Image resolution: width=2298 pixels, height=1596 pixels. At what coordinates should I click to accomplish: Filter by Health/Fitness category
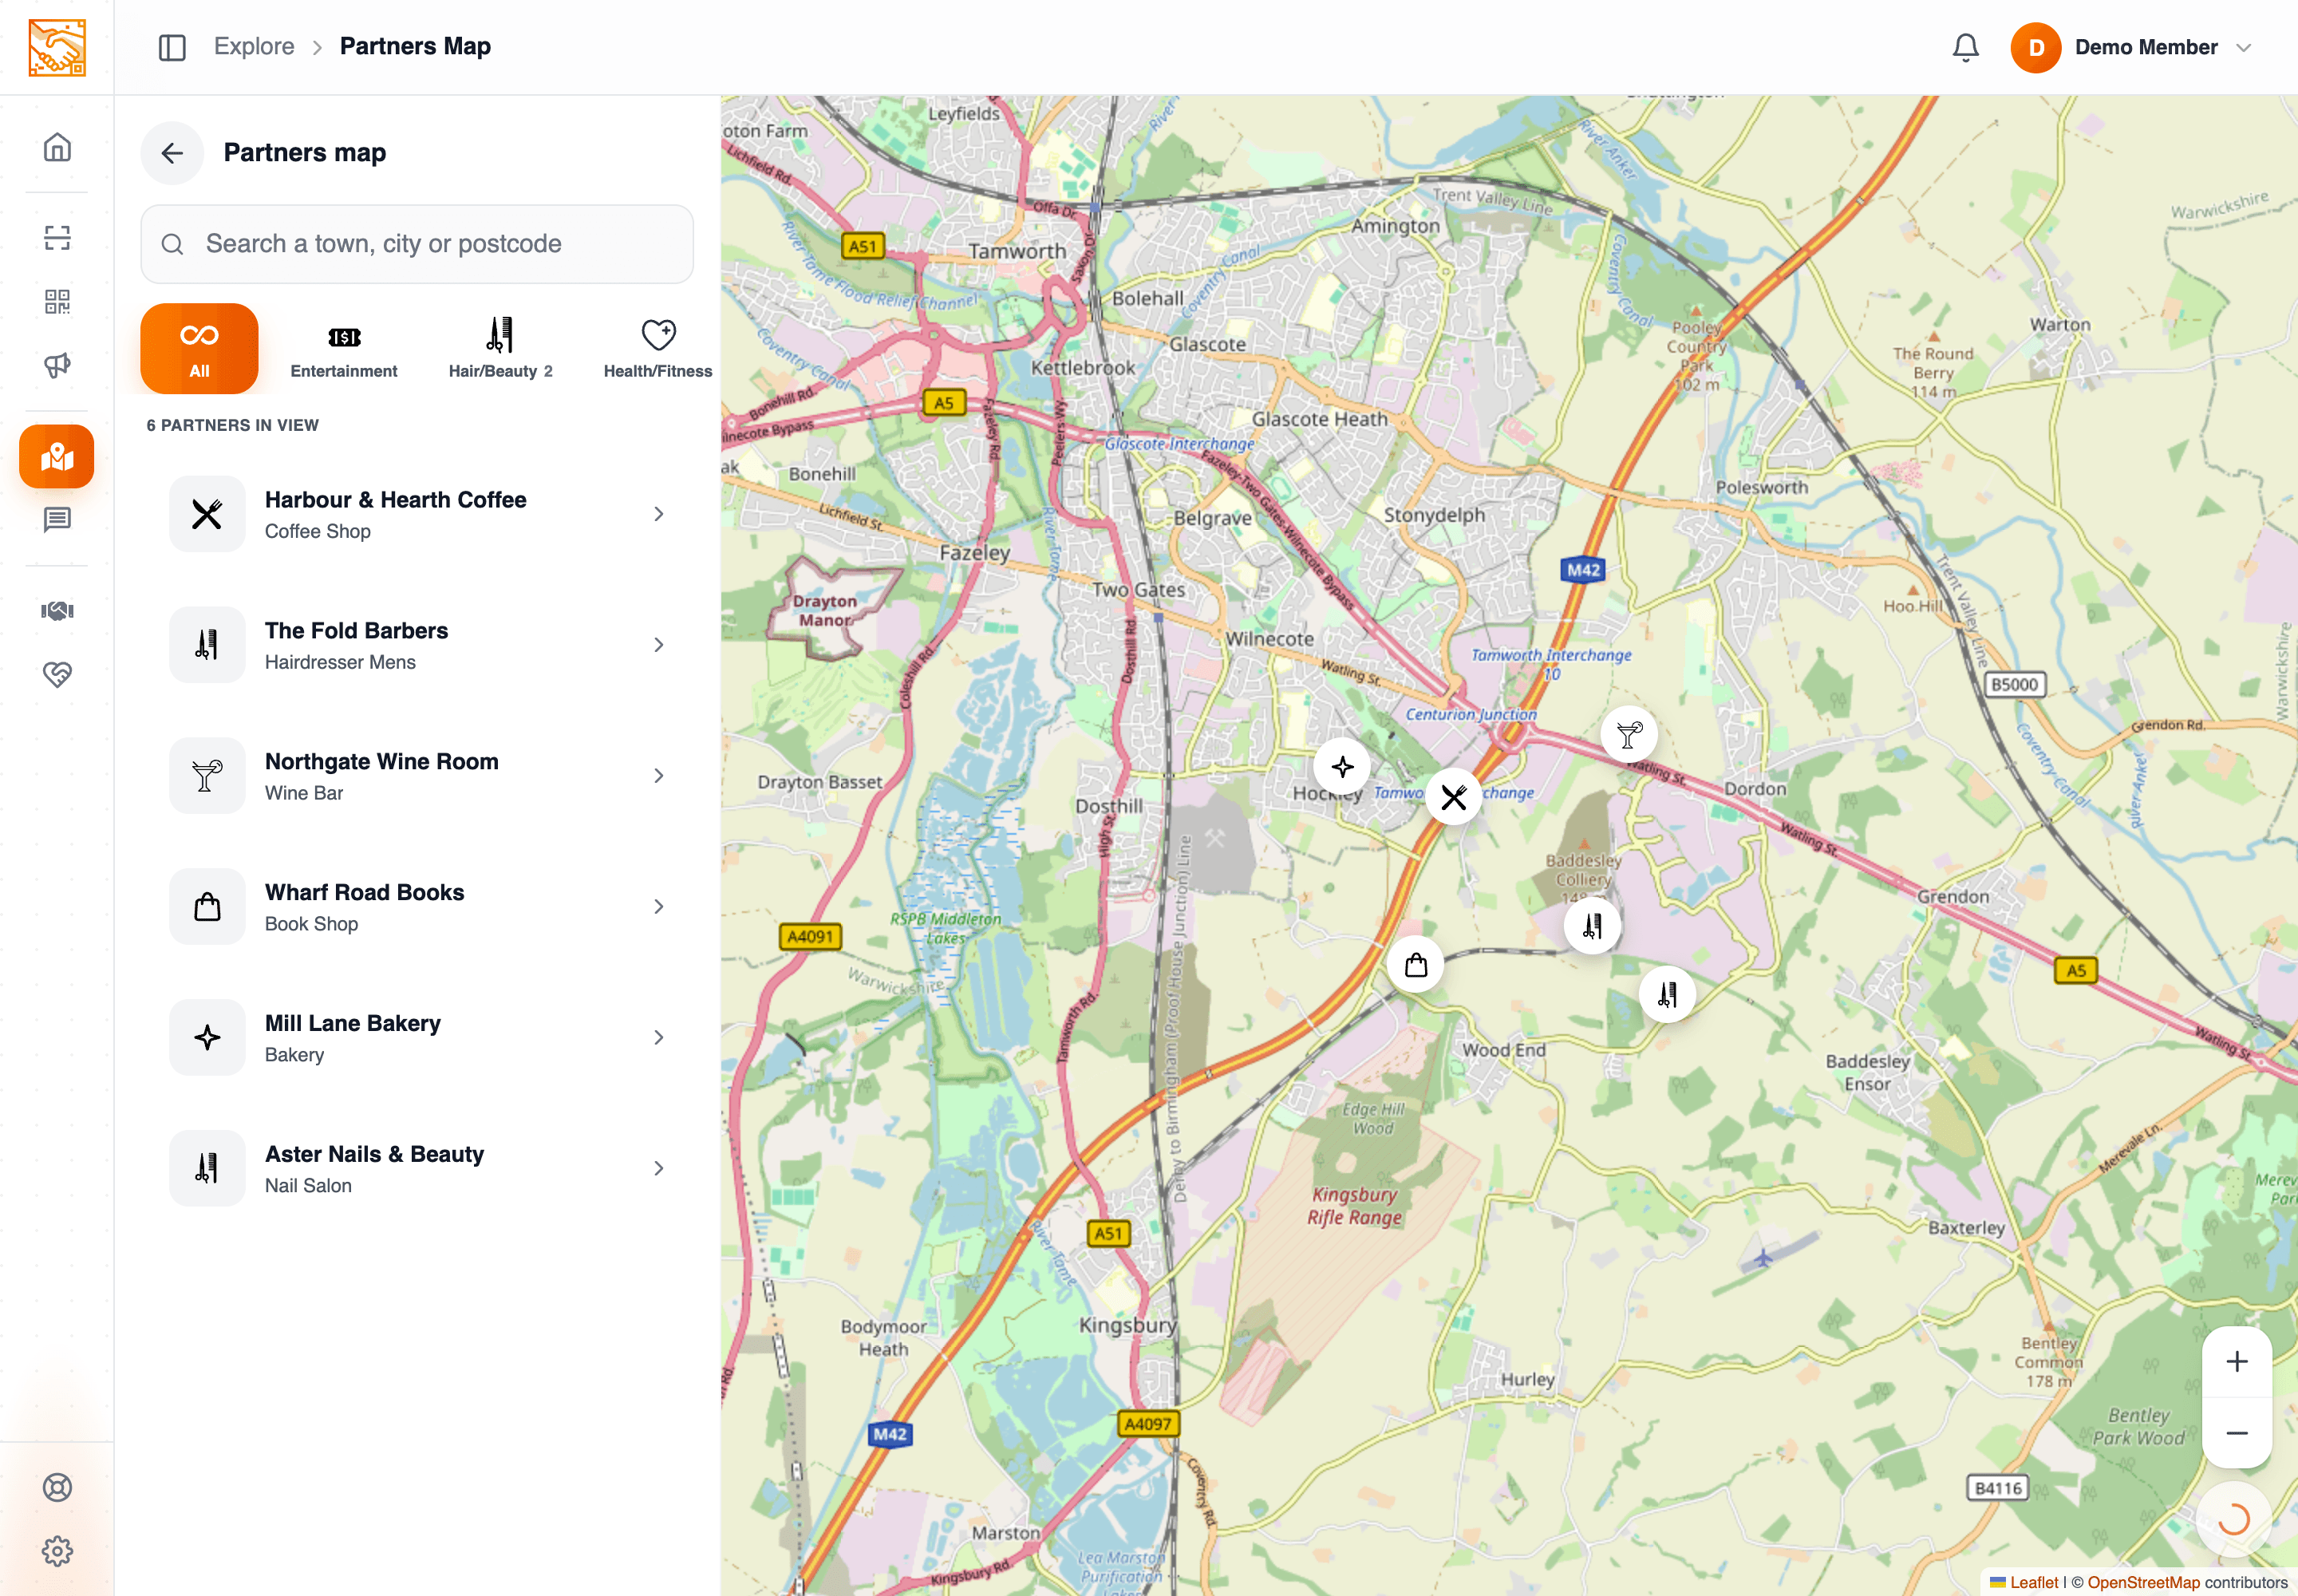658,349
